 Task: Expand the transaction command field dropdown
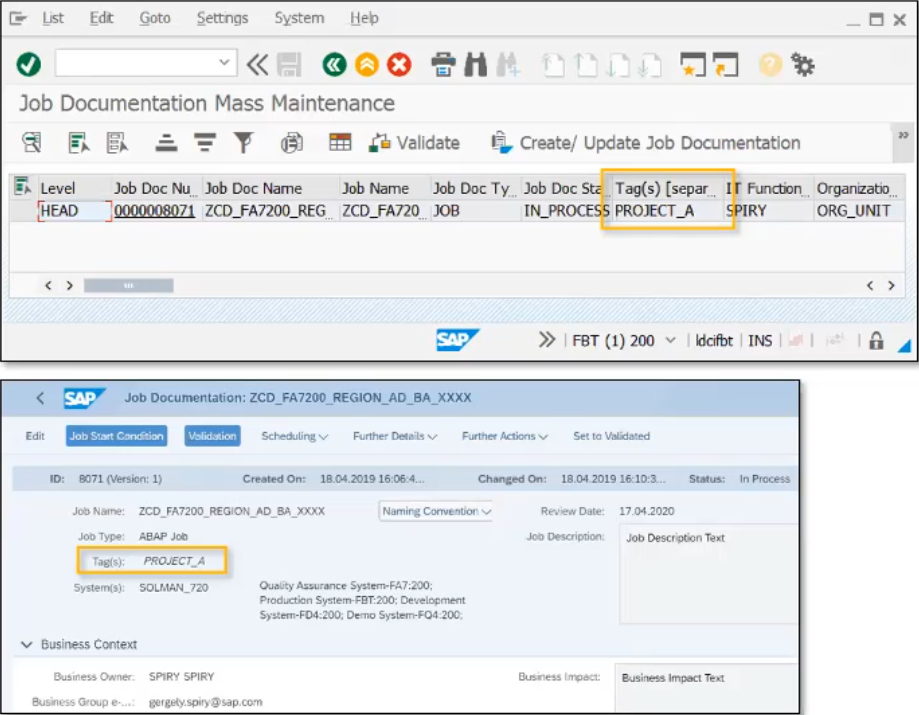(x=224, y=64)
